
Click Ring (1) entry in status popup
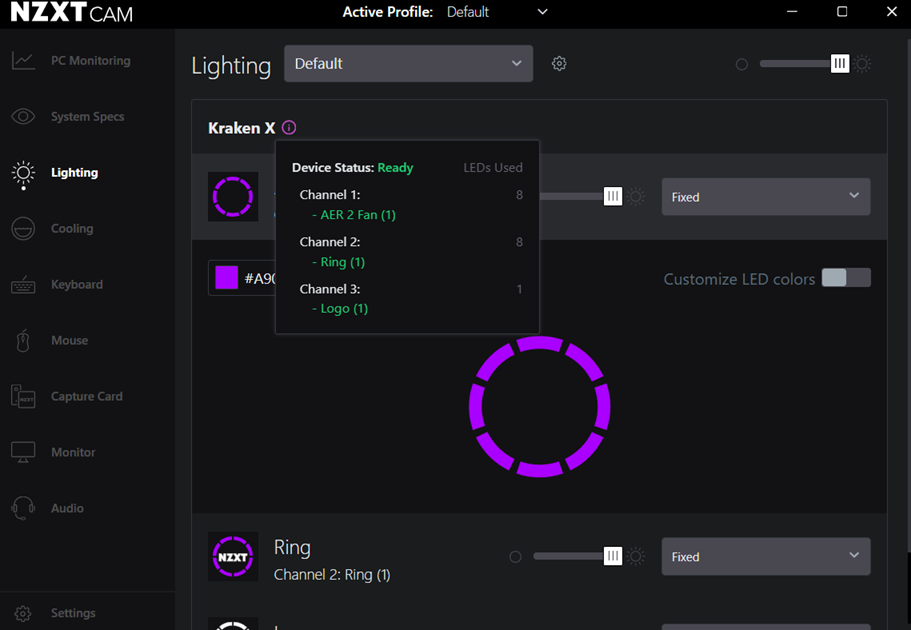pyautogui.click(x=339, y=262)
